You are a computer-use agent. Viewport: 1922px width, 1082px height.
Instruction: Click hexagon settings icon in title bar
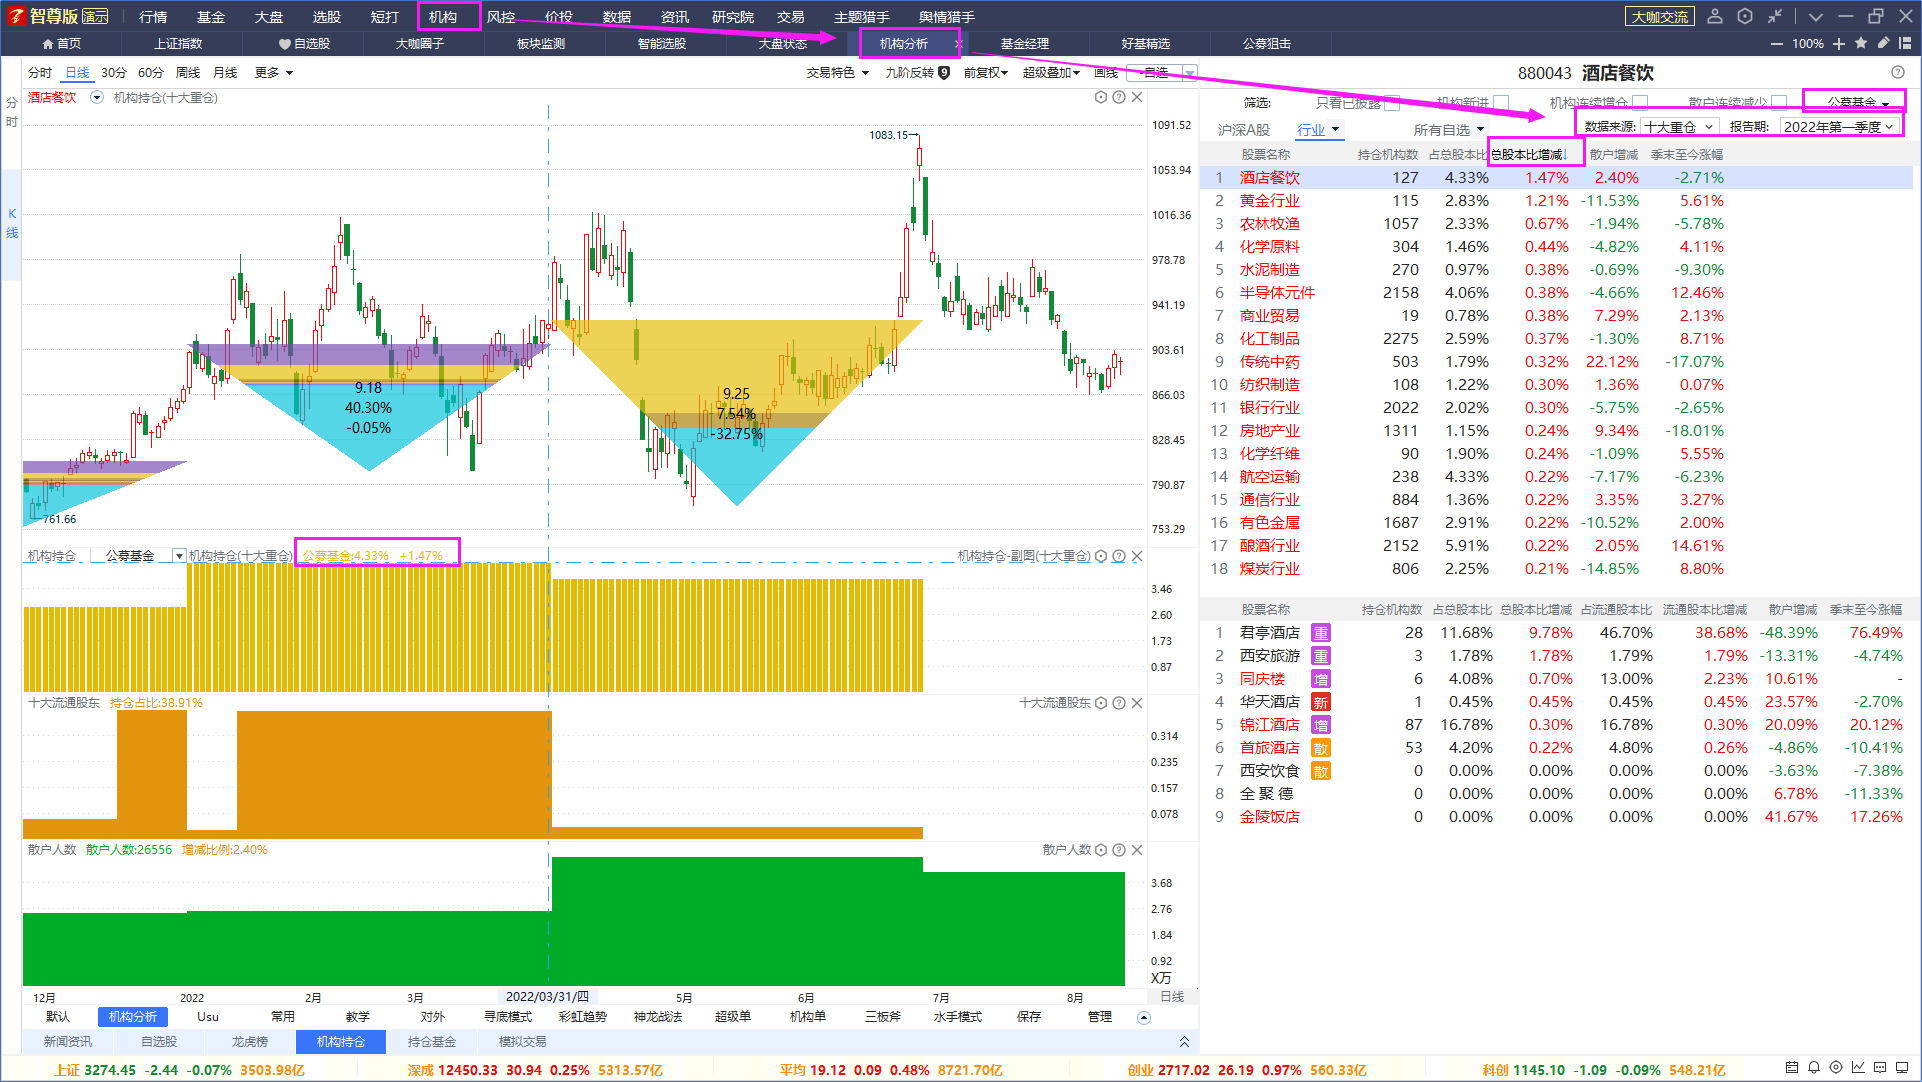click(x=1745, y=16)
